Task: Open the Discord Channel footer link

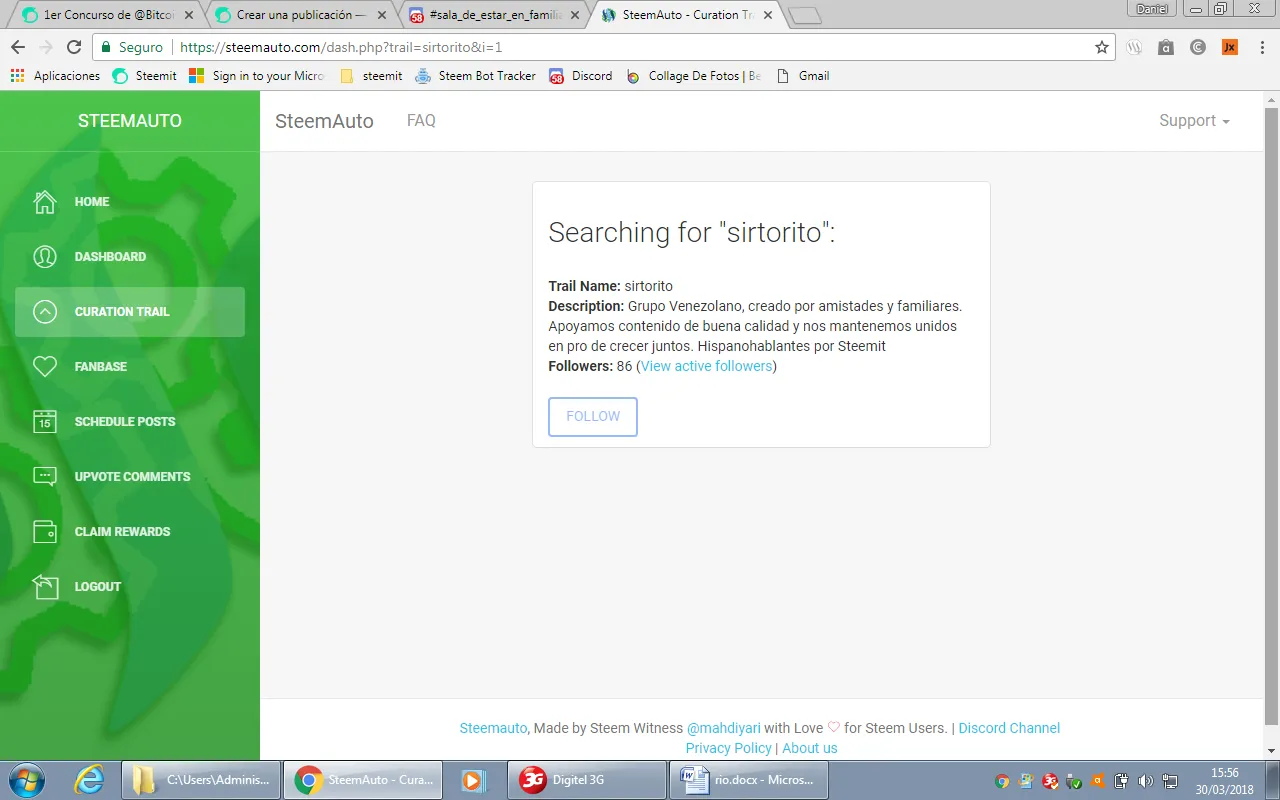Action: [1009, 728]
